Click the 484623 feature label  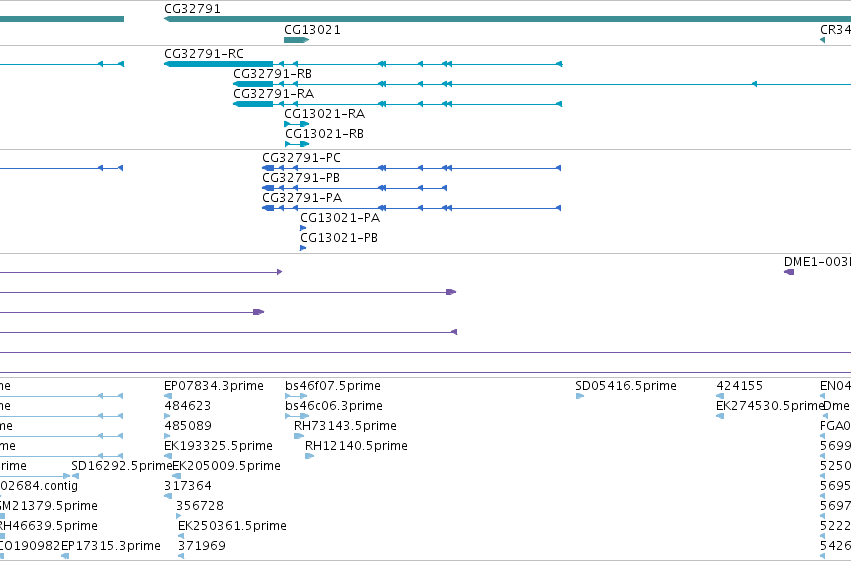pos(188,406)
